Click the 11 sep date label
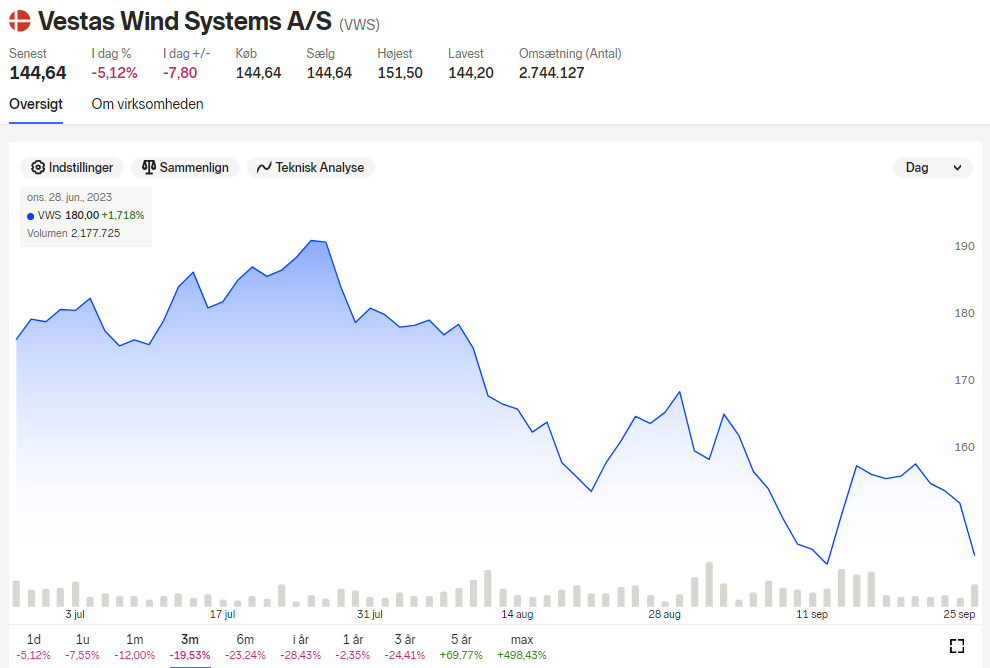Screen dimensions: 990x668 coord(812,614)
